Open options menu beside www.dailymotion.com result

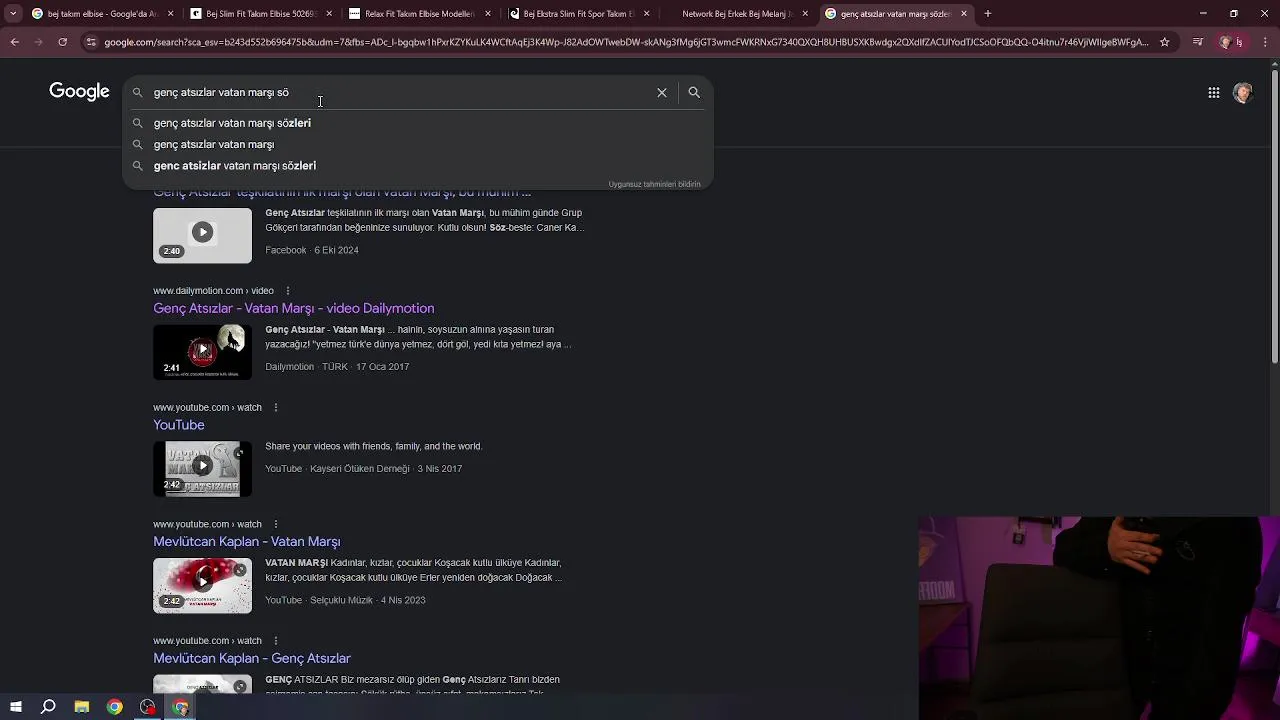tap(288, 291)
